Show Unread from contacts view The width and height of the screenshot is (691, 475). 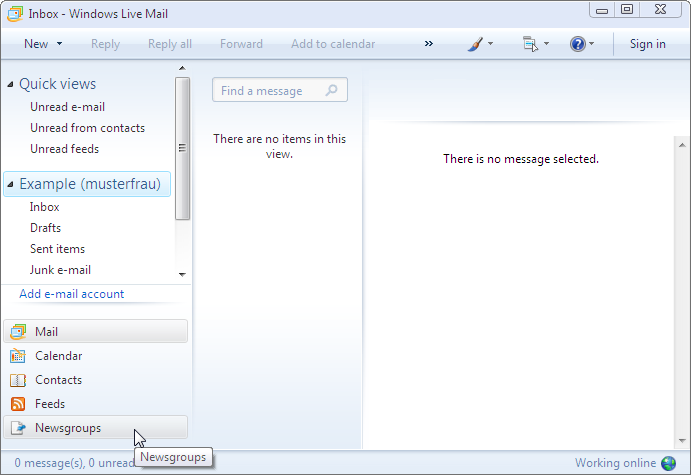pyautogui.click(x=87, y=128)
